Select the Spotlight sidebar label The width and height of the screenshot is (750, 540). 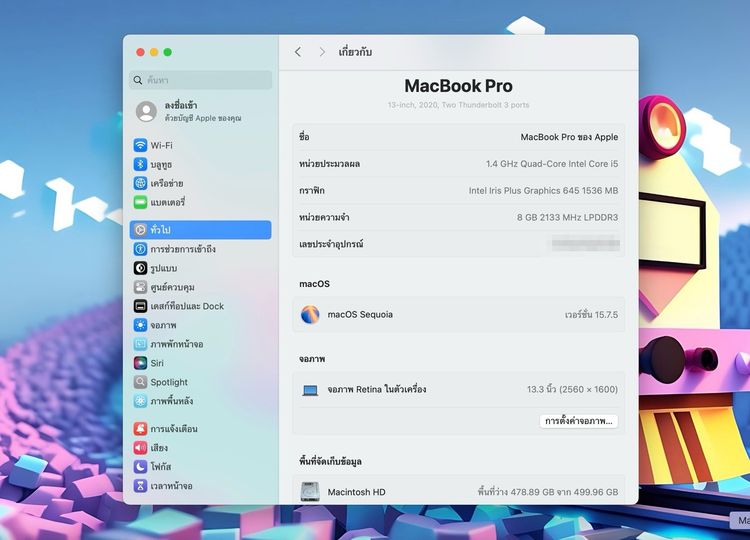tap(169, 382)
